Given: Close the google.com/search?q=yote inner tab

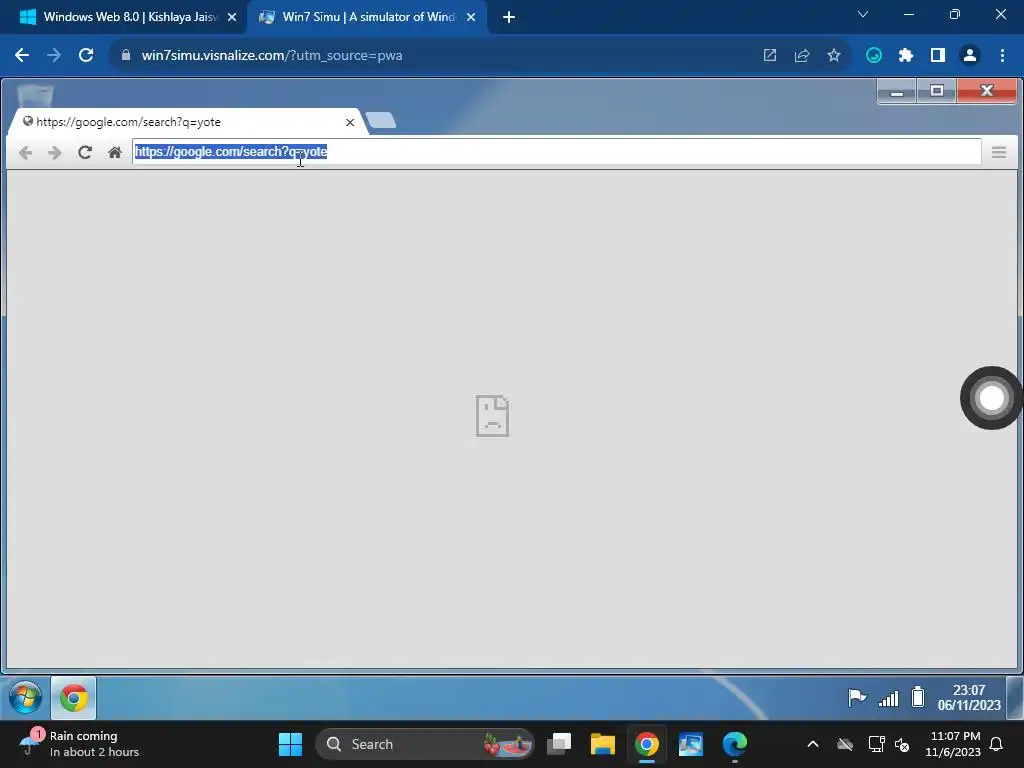Looking at the screenshot, I should coord(350,122).
